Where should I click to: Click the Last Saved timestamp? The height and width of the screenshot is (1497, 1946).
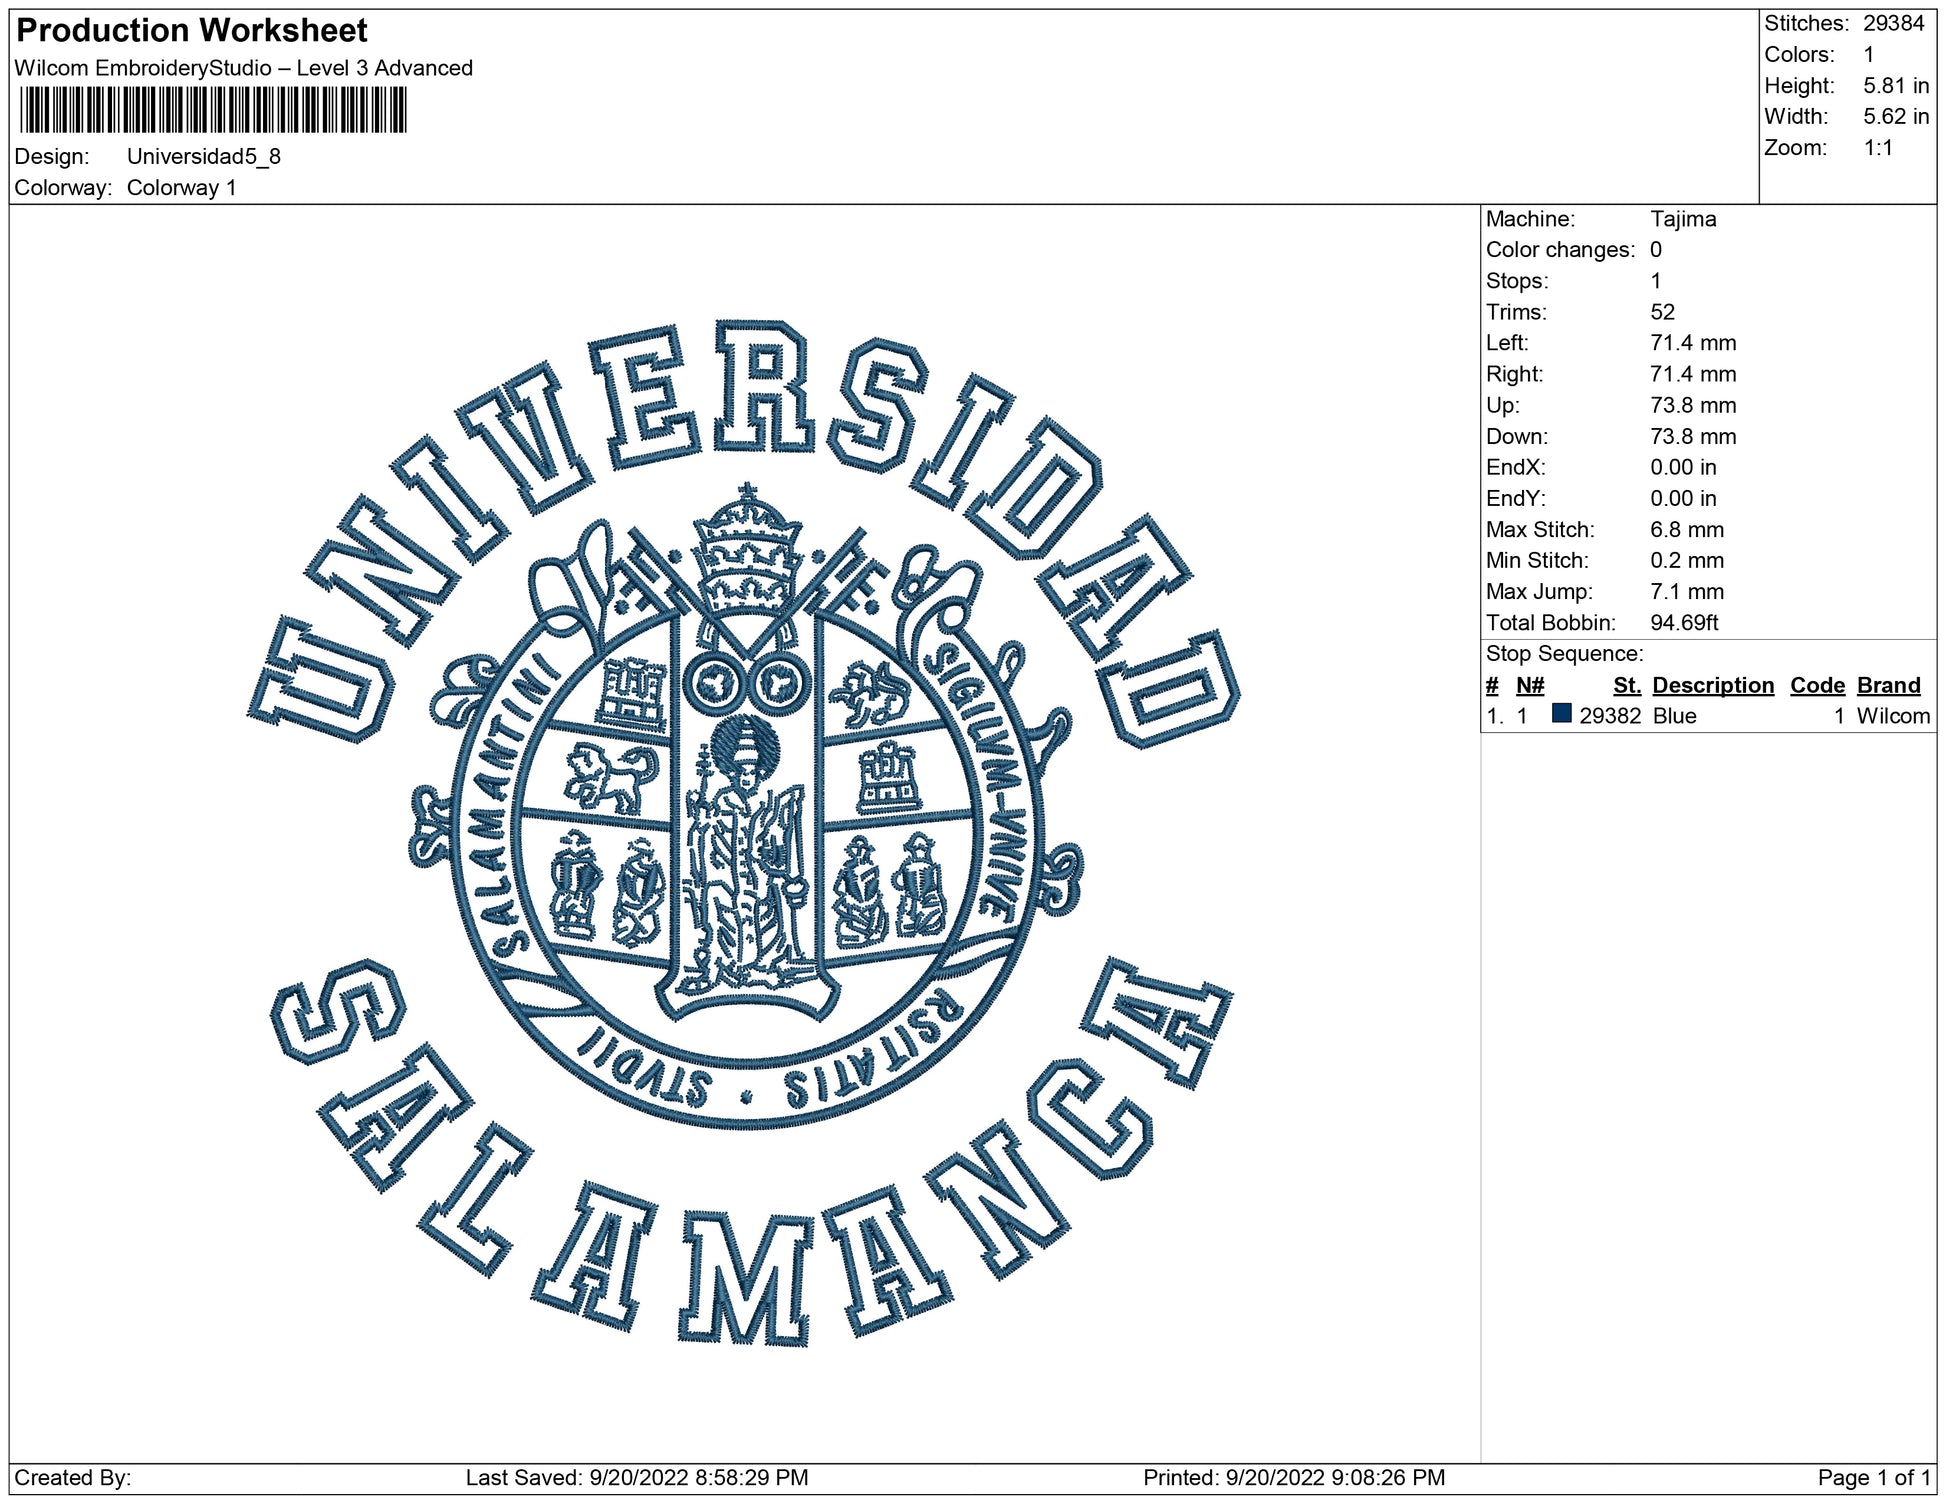(x=636, y=1478)
